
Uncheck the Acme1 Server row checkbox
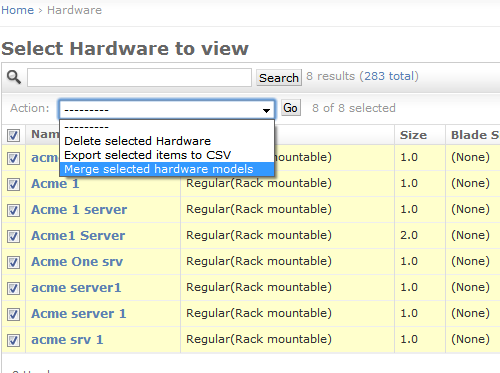(x=13, y=236)
